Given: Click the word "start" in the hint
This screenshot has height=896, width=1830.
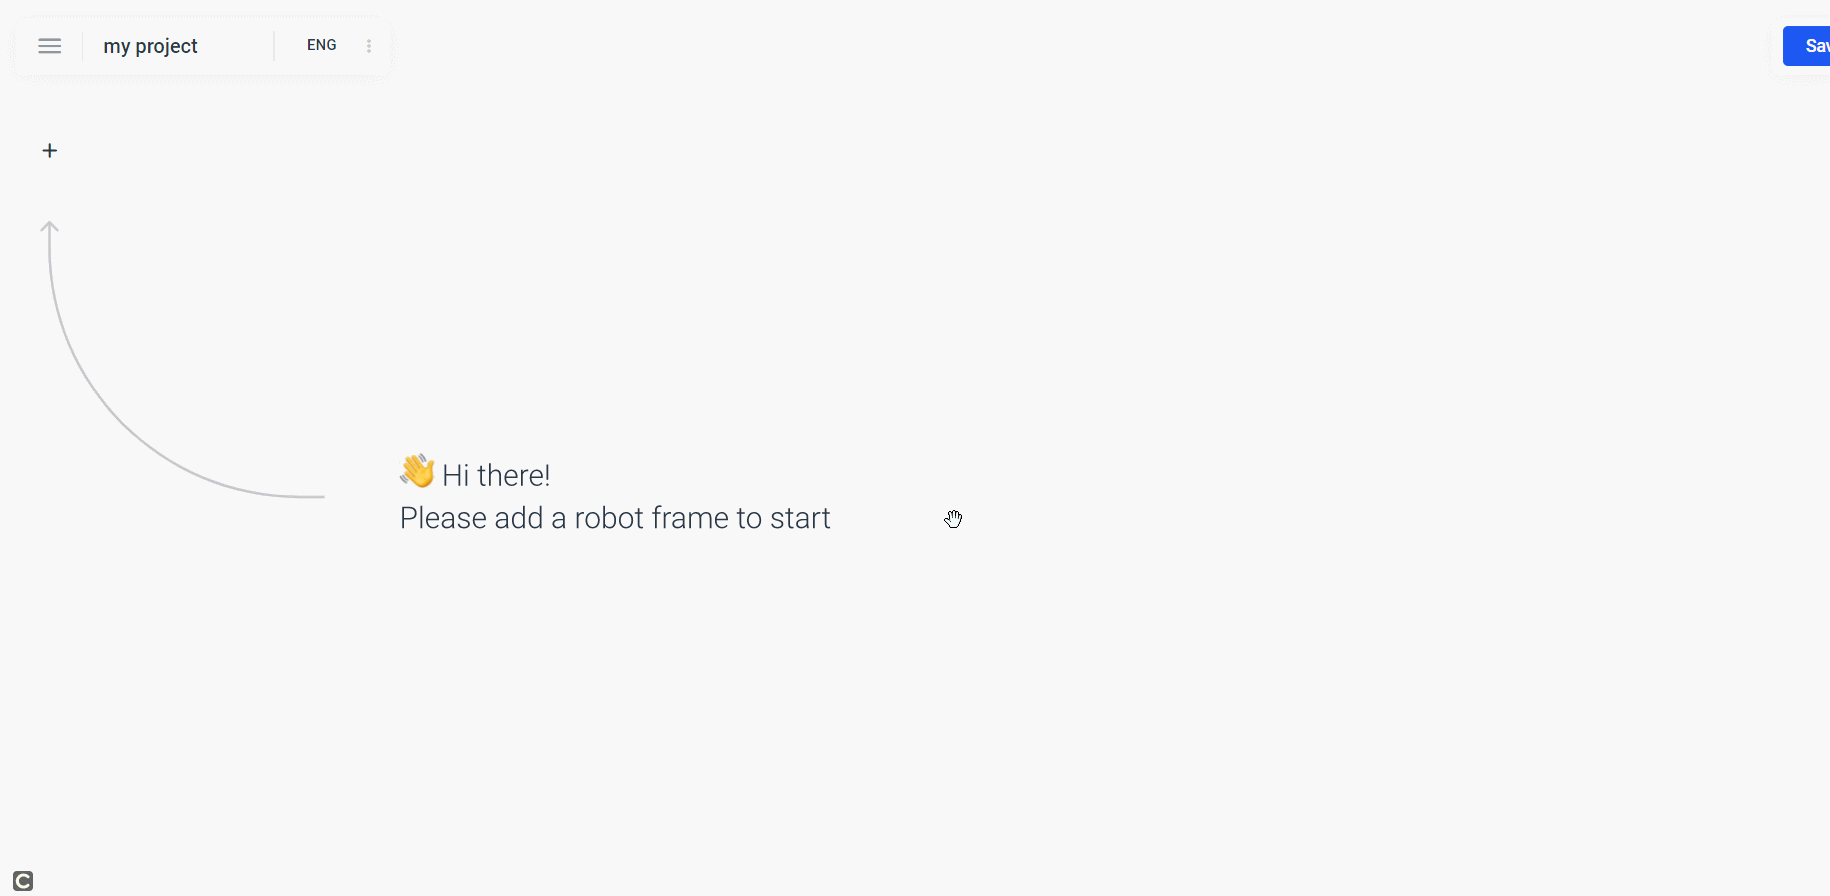Looking at the screenshot, I should point(800,518).
